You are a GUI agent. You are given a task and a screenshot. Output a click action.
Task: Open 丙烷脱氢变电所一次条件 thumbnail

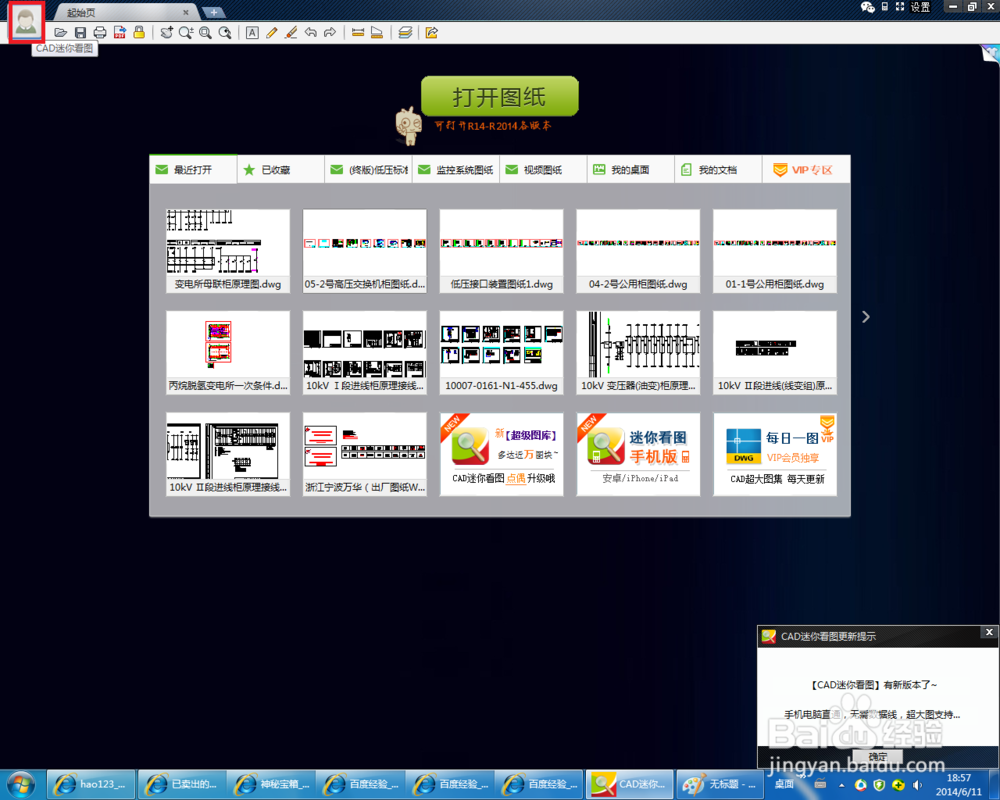pyautogui.click(x=228, y=352)
